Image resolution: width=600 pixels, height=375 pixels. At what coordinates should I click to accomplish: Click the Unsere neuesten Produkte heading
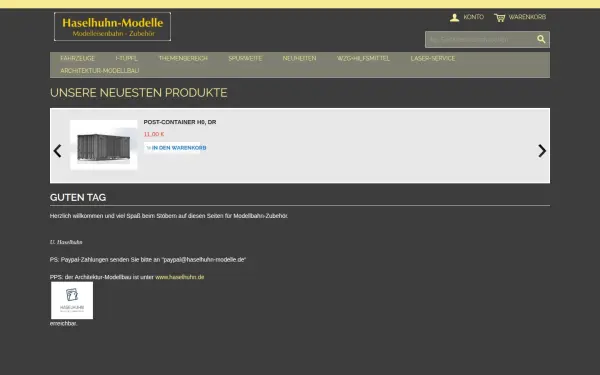point(139,93)
